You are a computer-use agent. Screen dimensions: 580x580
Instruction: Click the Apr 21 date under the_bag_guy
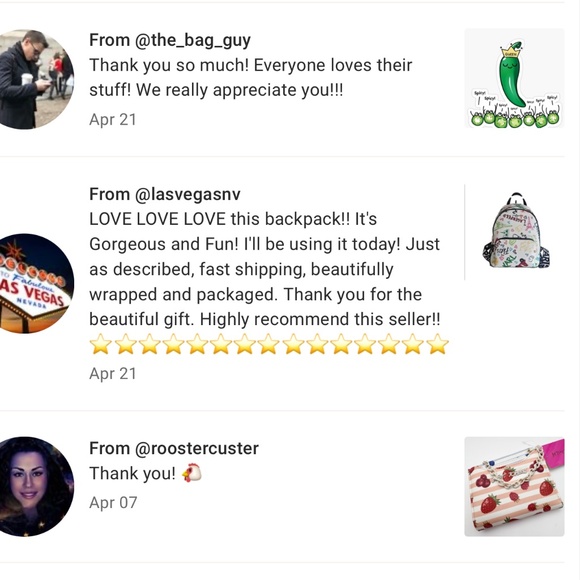(113, 119)
